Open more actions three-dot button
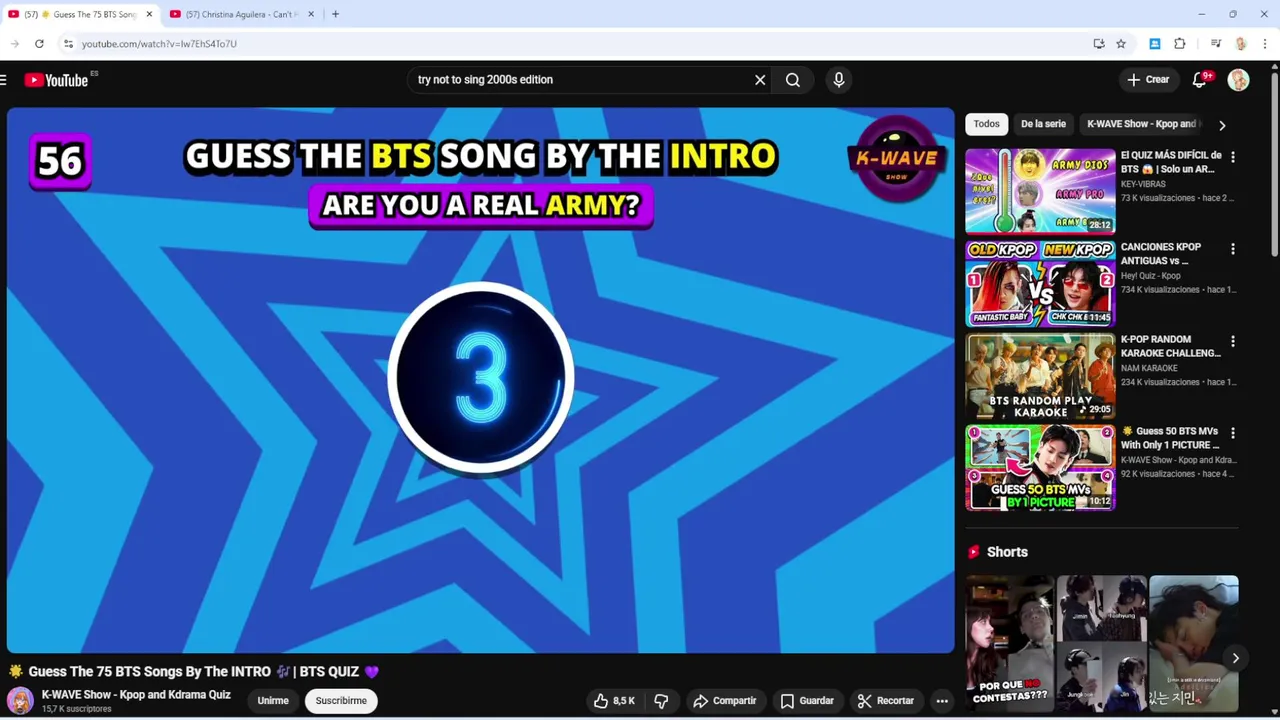Viewport: 1280px width, 720px height. pyautogui.click(x=942, y=701)
